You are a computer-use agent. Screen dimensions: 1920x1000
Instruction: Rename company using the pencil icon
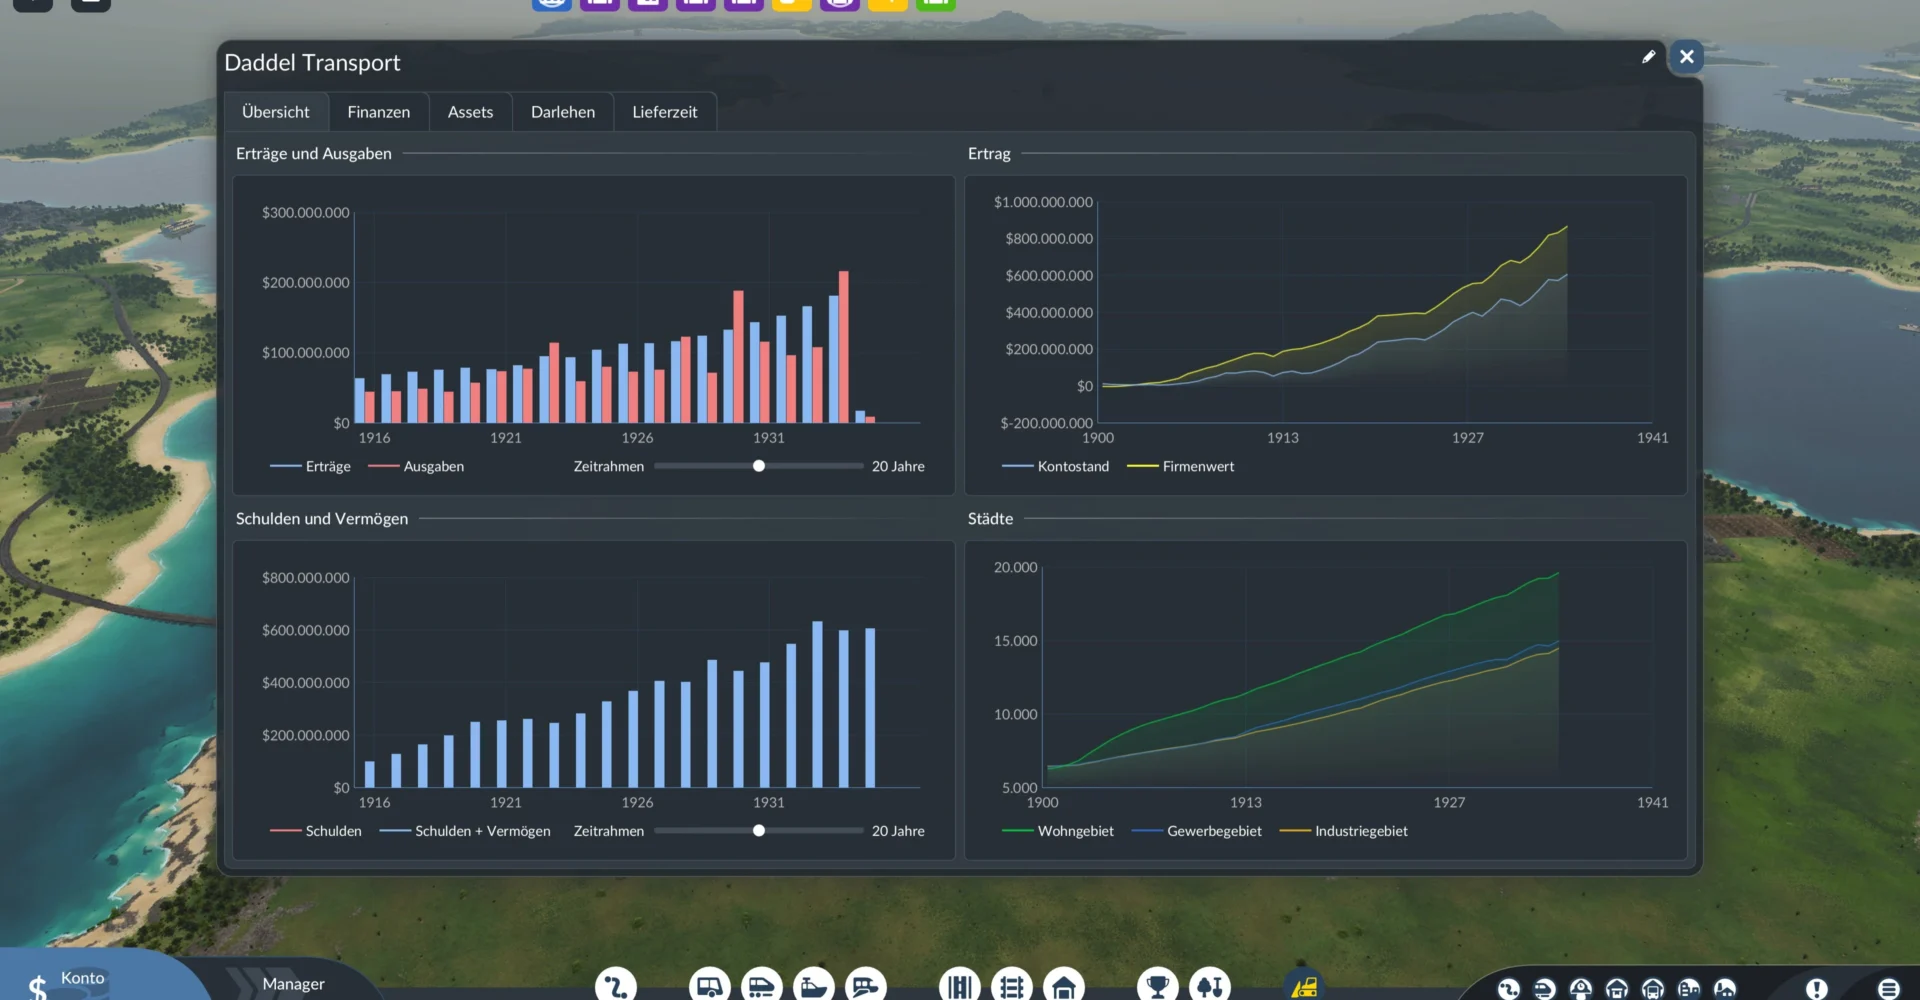coord(1648,57)
